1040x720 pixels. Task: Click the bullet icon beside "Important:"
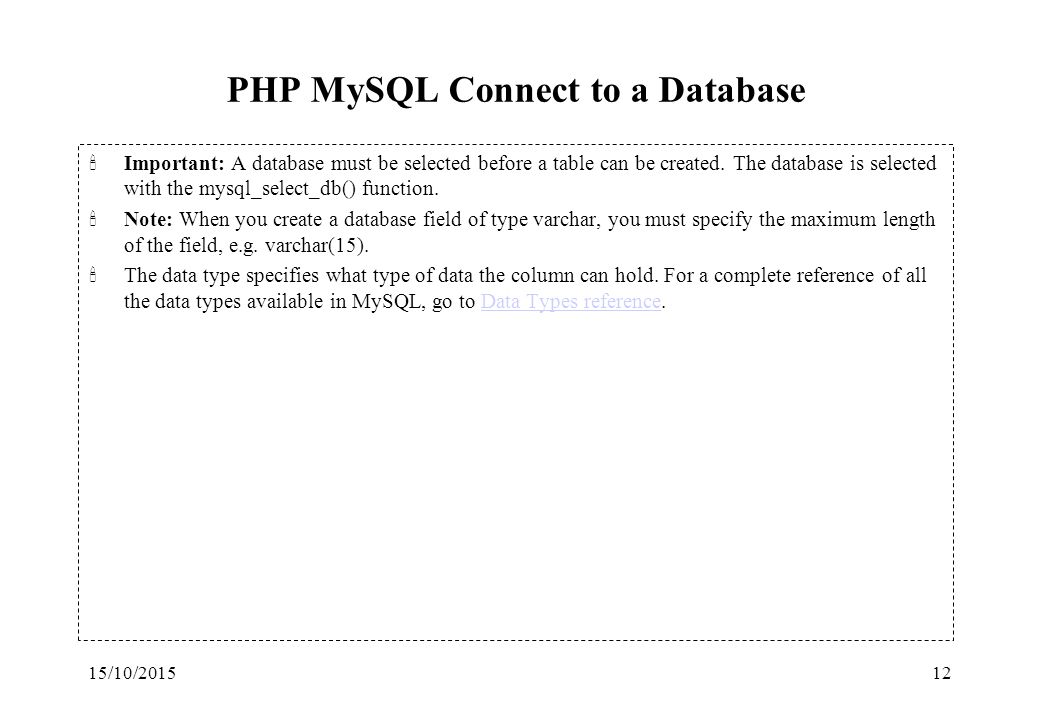click(x=93, y=163)
